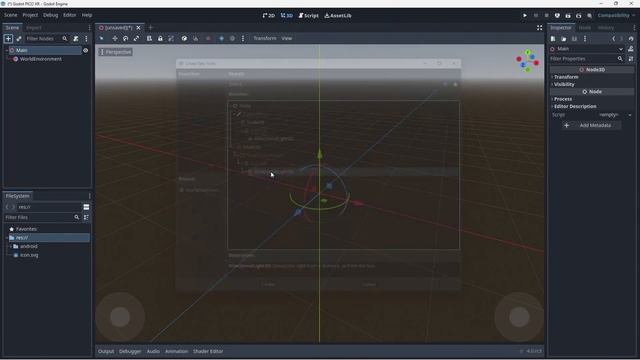640x360 pixels.
Task: Create a new resource in the Inspector
Action: pyautogui.click(x=553, y=39)
